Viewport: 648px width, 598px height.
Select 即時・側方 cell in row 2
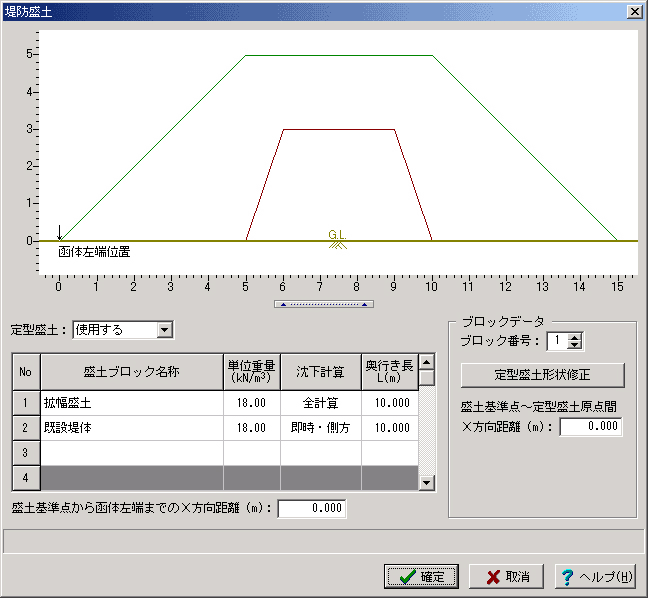coord(321,428)
